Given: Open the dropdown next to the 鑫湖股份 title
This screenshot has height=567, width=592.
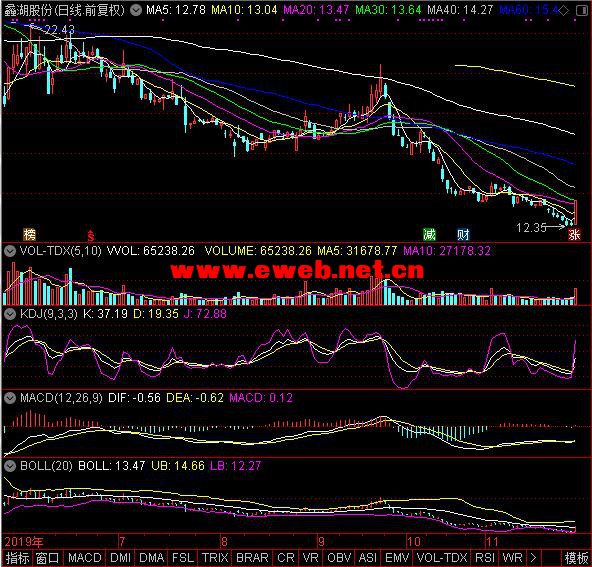Looking at the screenshot, I should (136, 10).
